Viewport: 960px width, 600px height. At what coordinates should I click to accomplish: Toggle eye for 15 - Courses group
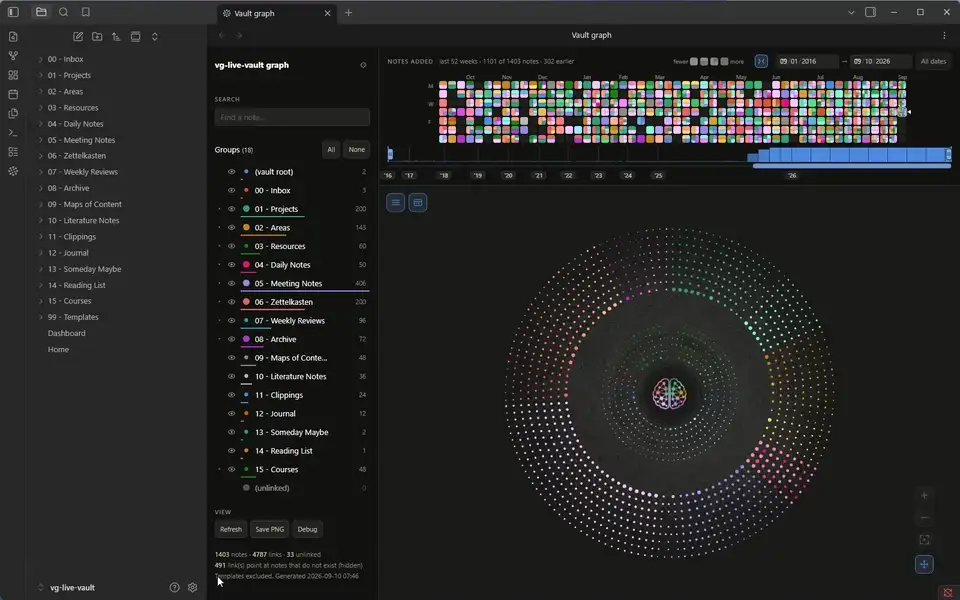pyautogui.click(x=231, y=470)
